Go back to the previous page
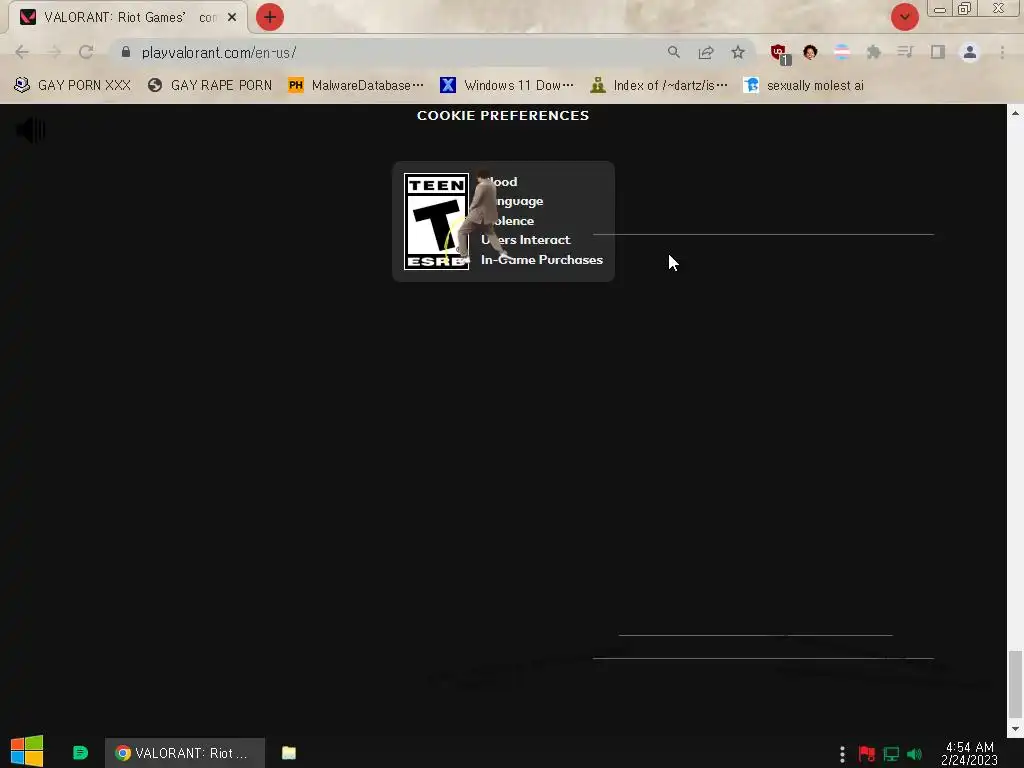Screen dimensions: 1024x768 [x=22, y=52]
